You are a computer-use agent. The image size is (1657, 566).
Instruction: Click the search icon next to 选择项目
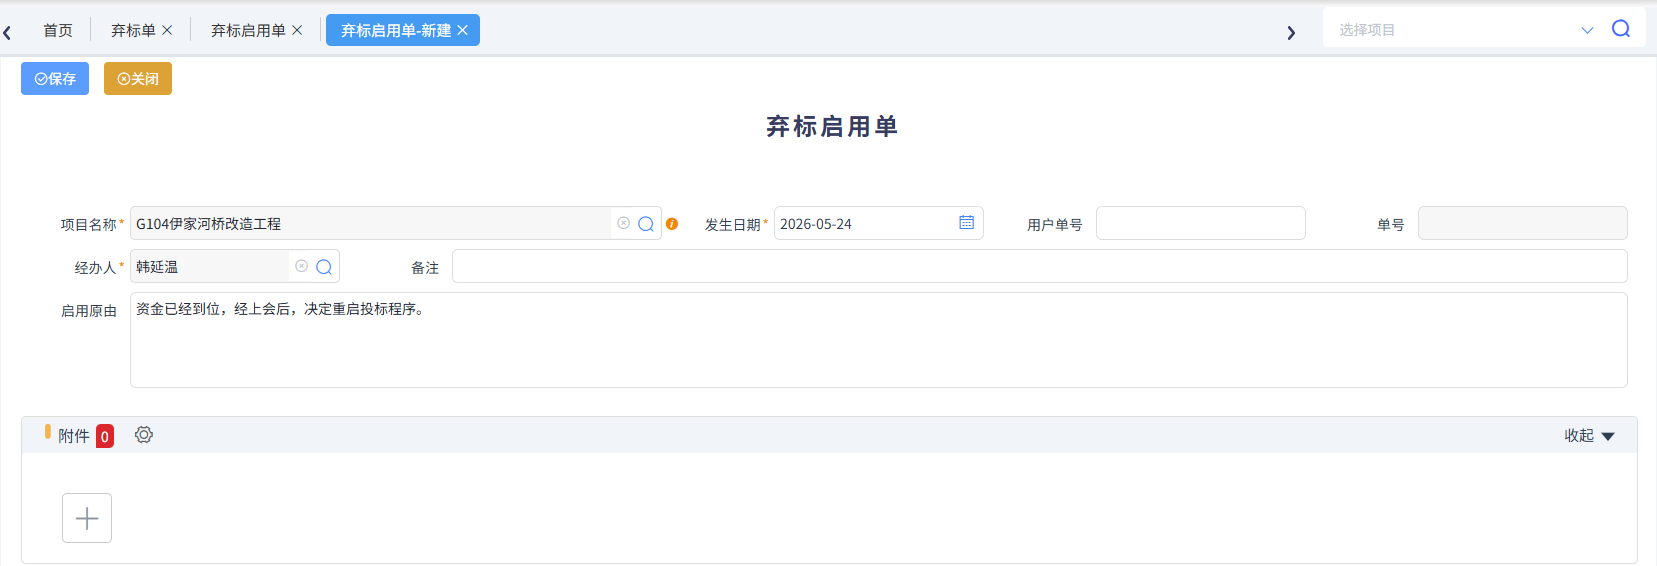1621,29
